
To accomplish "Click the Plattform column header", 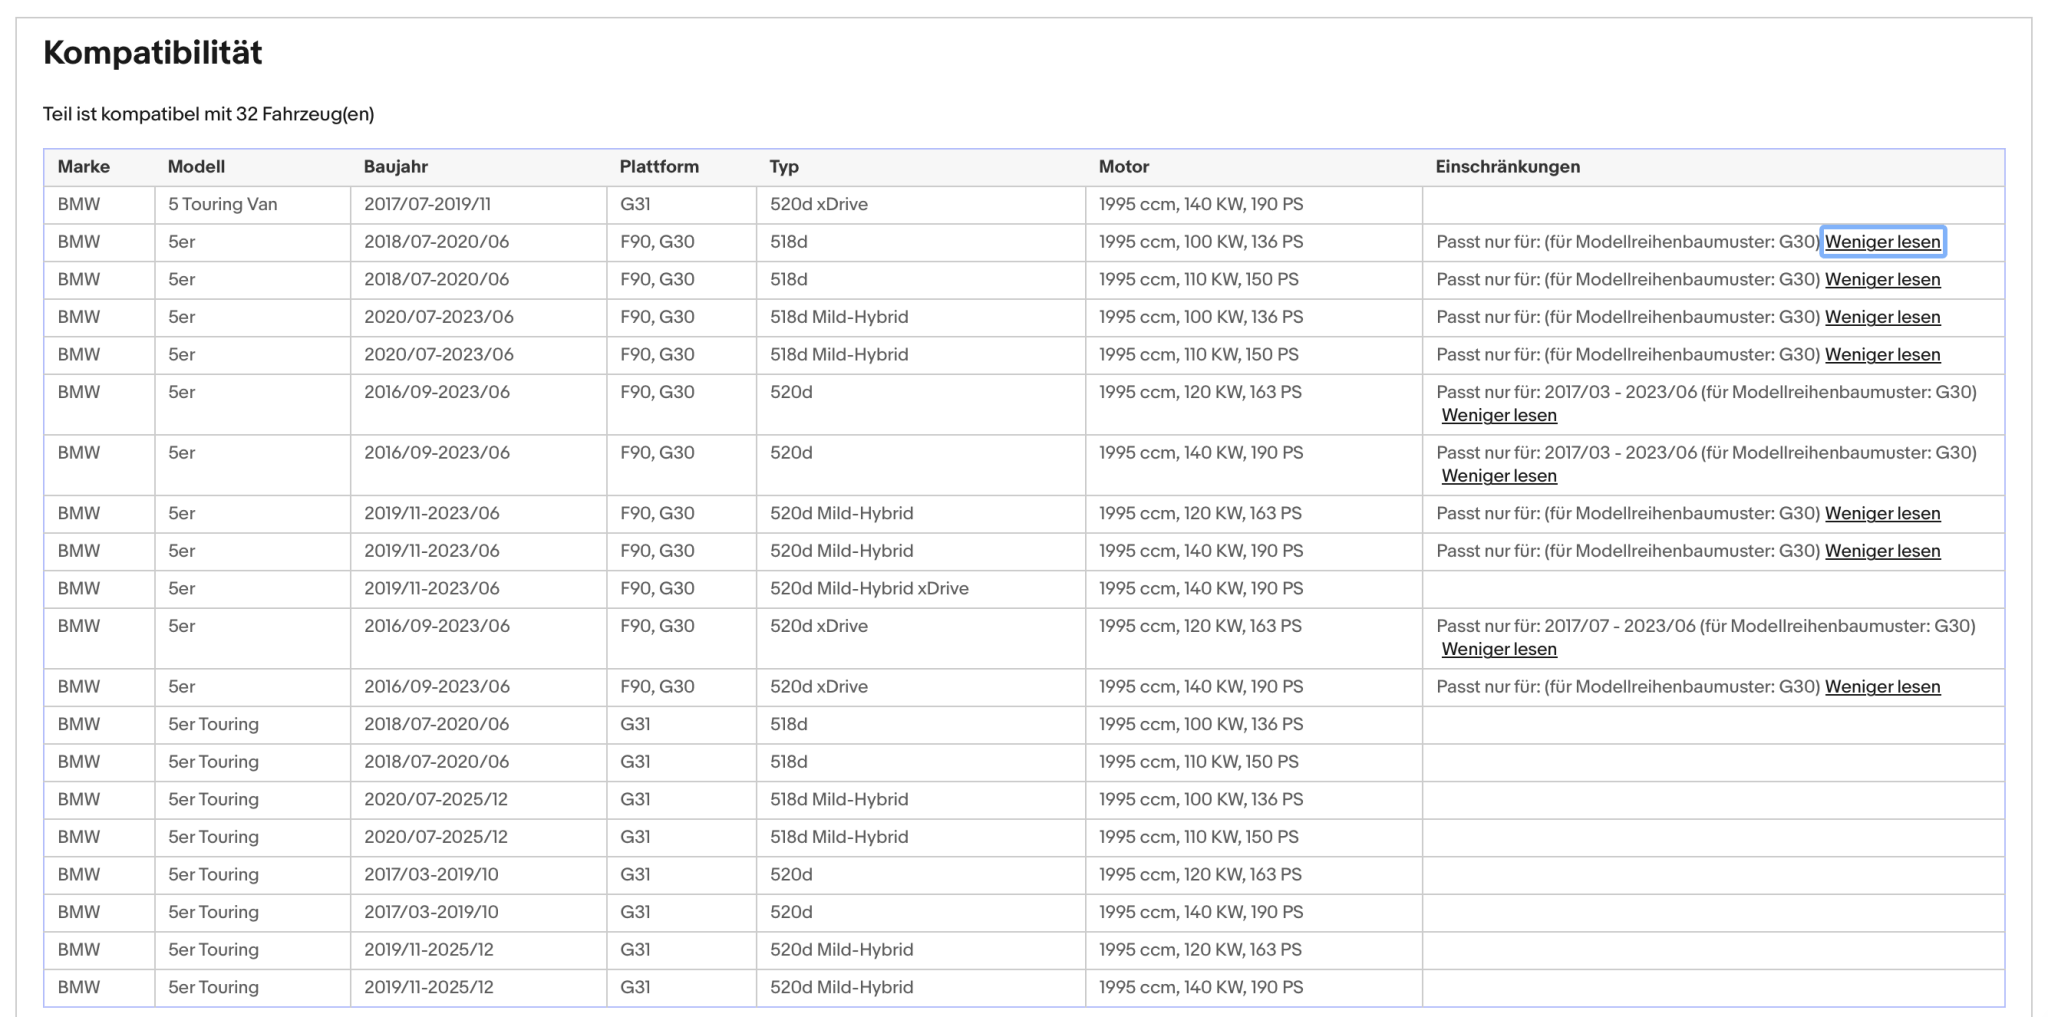I will click(x=659, y=167).
